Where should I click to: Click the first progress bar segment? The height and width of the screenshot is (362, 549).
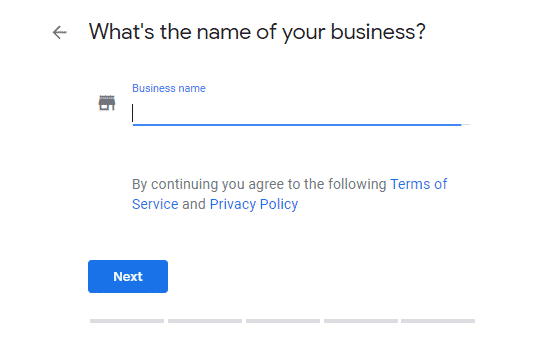click(x=127, y=321)
